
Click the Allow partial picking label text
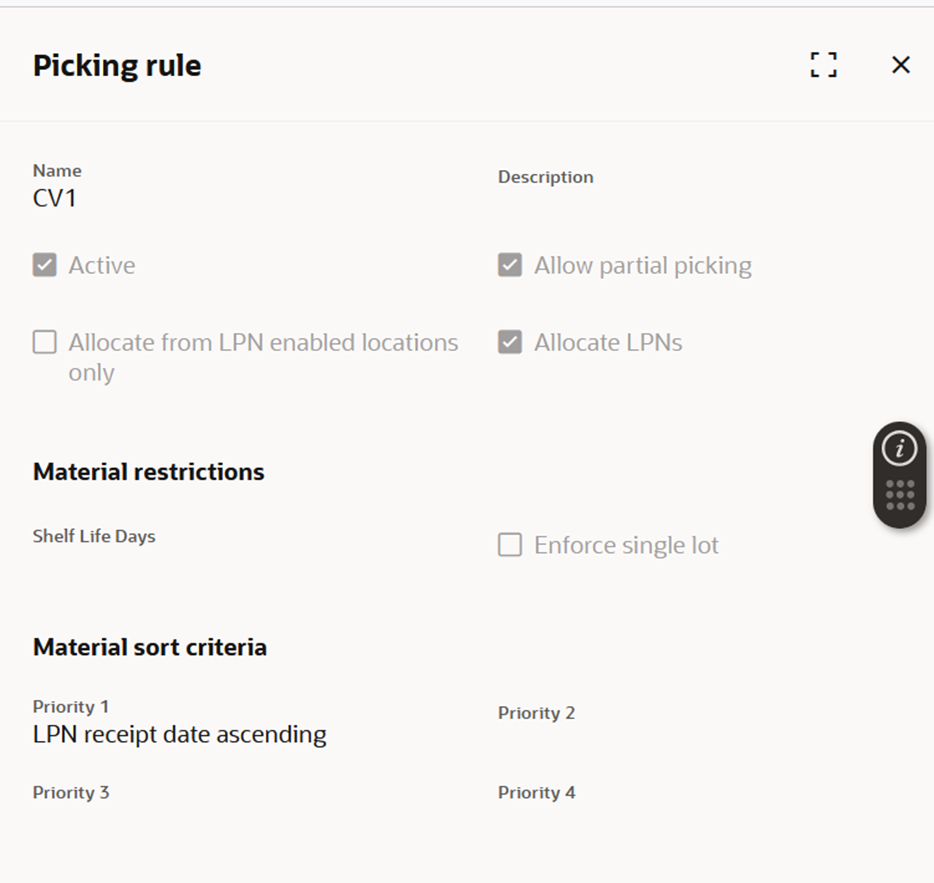click(x=642, y=266)
